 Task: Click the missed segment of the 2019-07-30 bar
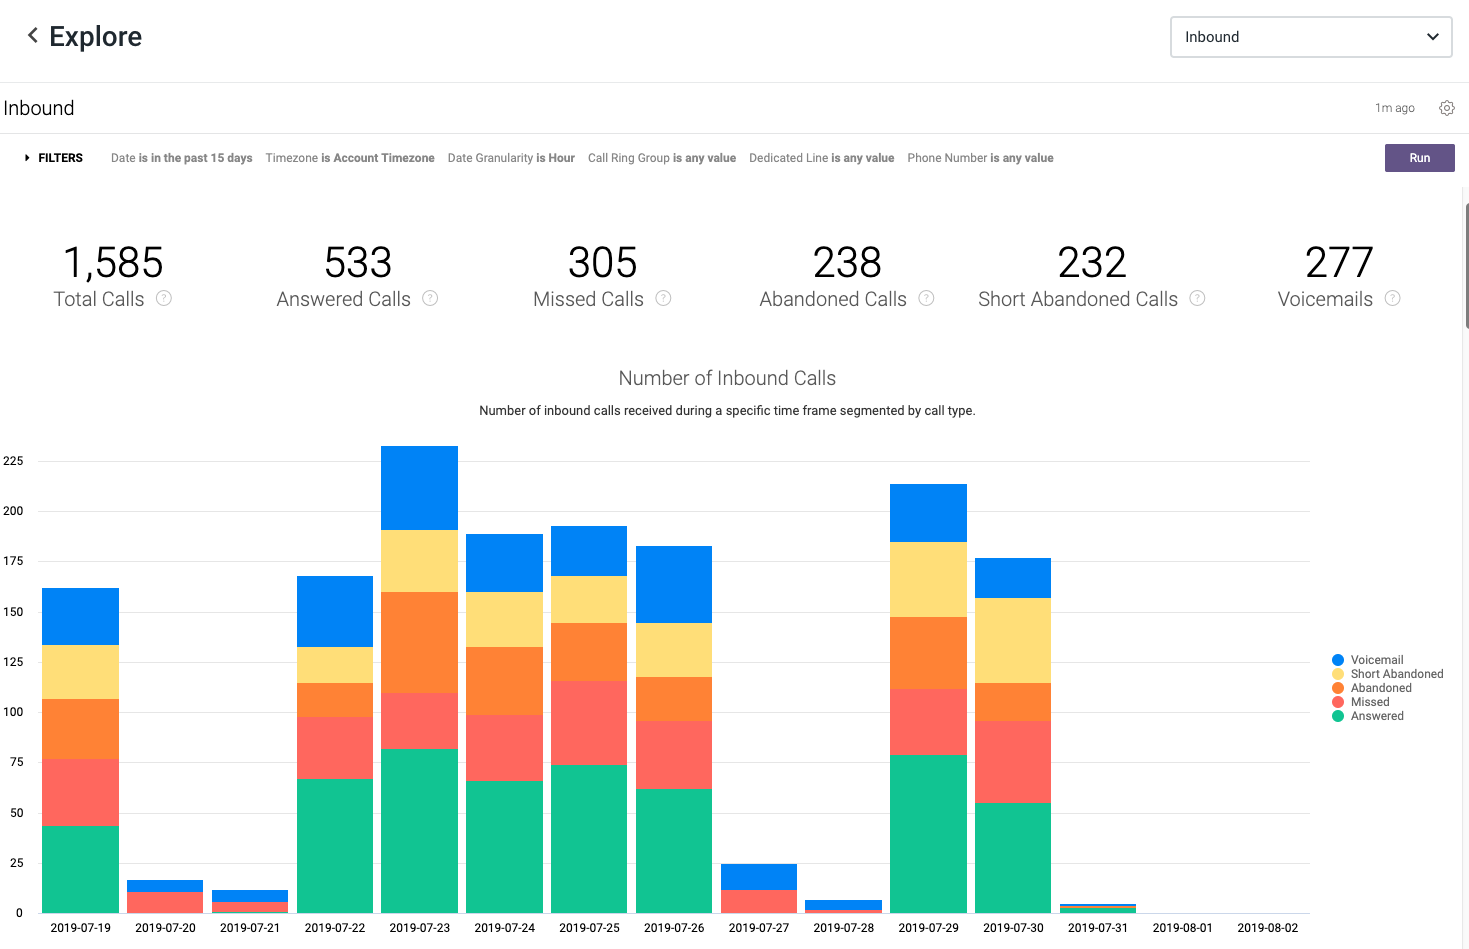(1013, 762)
